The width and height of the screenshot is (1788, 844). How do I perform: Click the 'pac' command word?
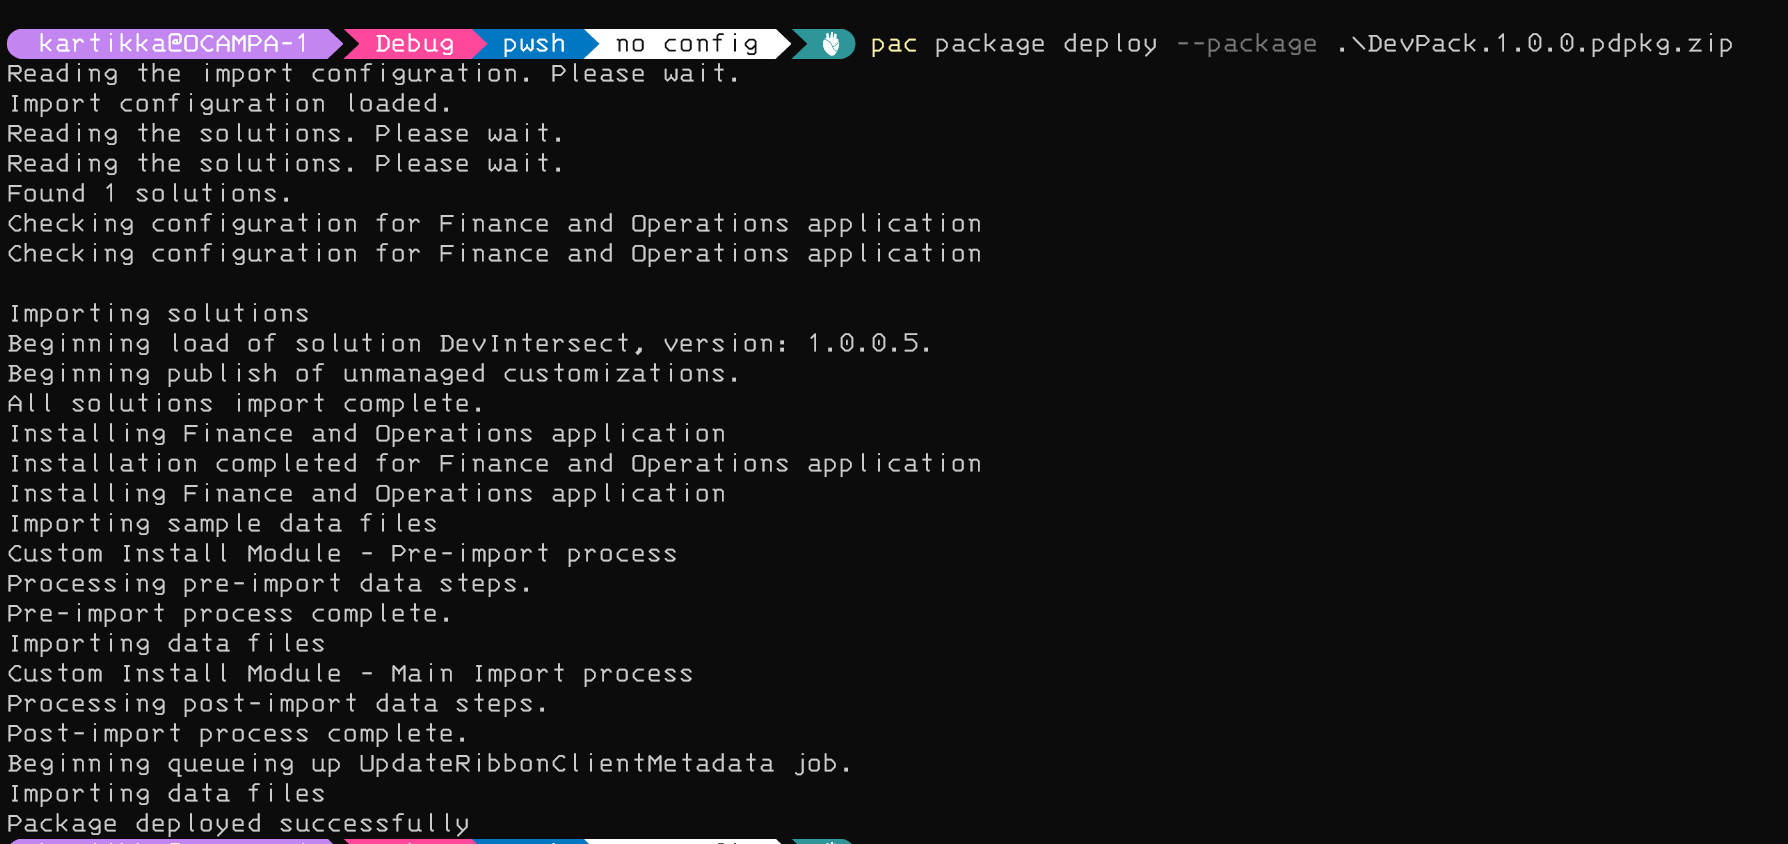point(893,44)
